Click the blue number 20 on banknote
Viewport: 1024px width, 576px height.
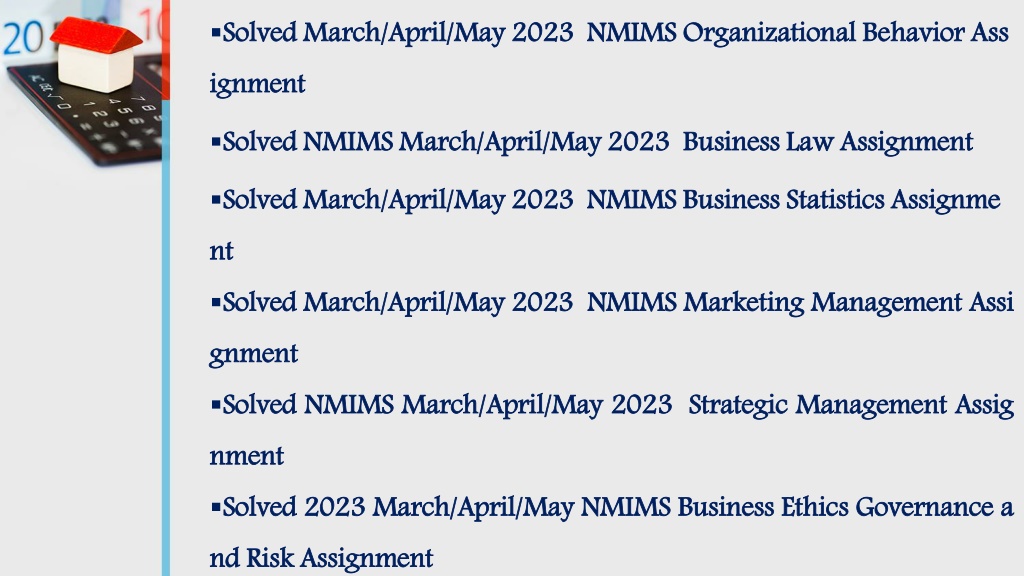24,38
